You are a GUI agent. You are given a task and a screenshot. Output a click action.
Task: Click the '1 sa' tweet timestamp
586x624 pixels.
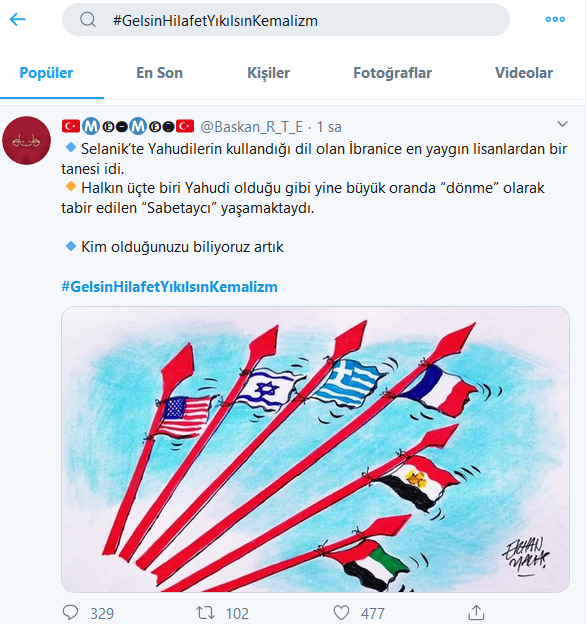[329, 127]
